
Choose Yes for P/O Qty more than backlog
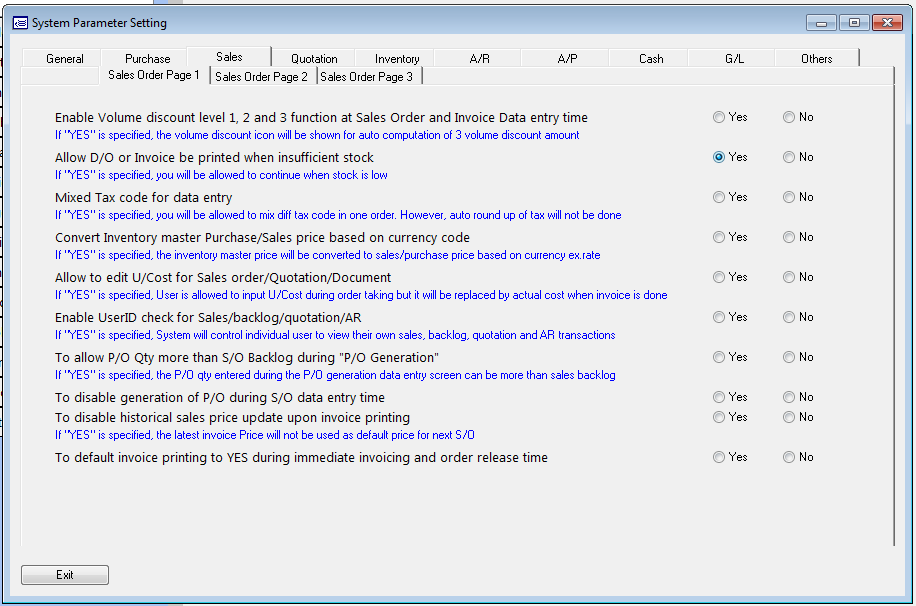(x=719, y=357)
